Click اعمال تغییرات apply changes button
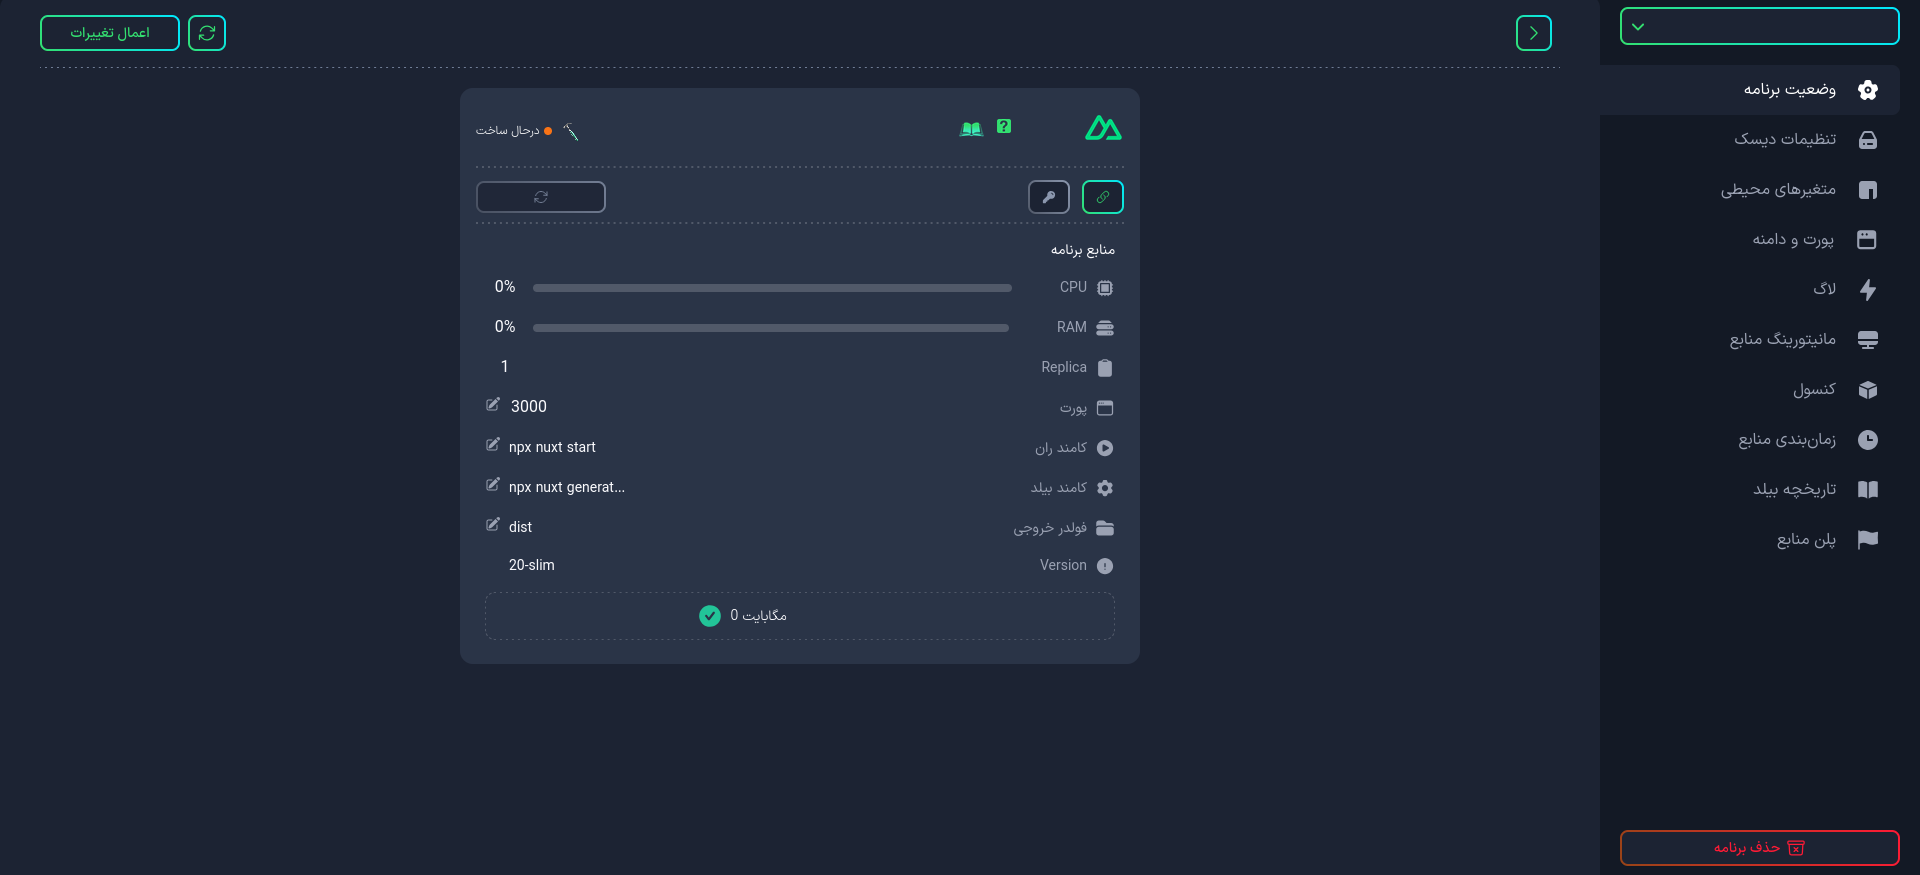The image size is (1920, 875). pos(110,33)
